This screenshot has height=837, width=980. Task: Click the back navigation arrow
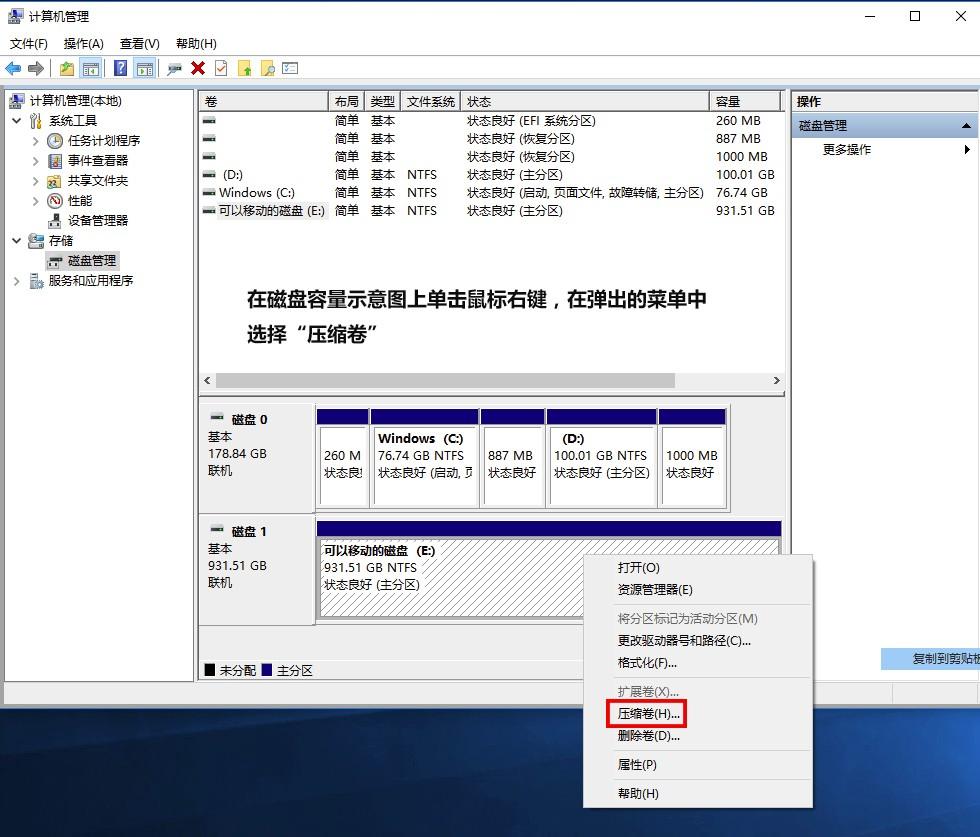click(x=13, y=68)
